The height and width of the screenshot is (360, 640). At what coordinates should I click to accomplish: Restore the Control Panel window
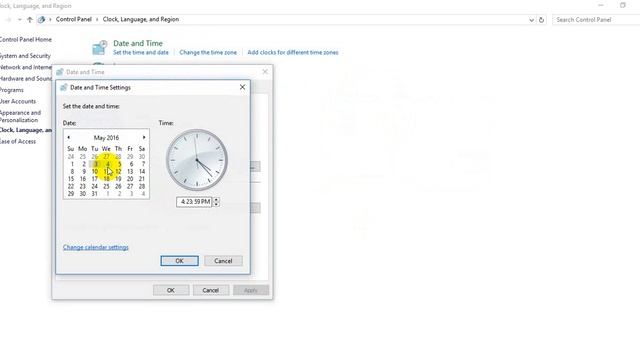tap(622, 5)
